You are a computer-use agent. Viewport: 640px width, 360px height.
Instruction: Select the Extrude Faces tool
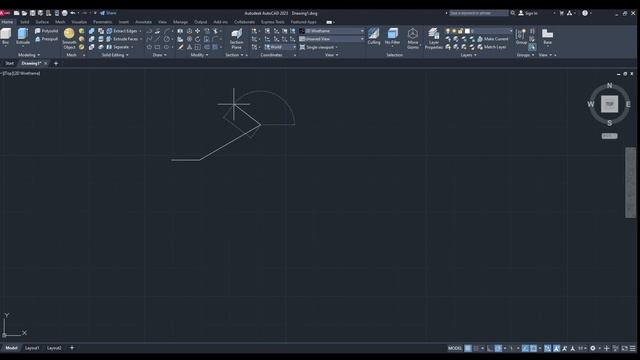click(122, 39)
